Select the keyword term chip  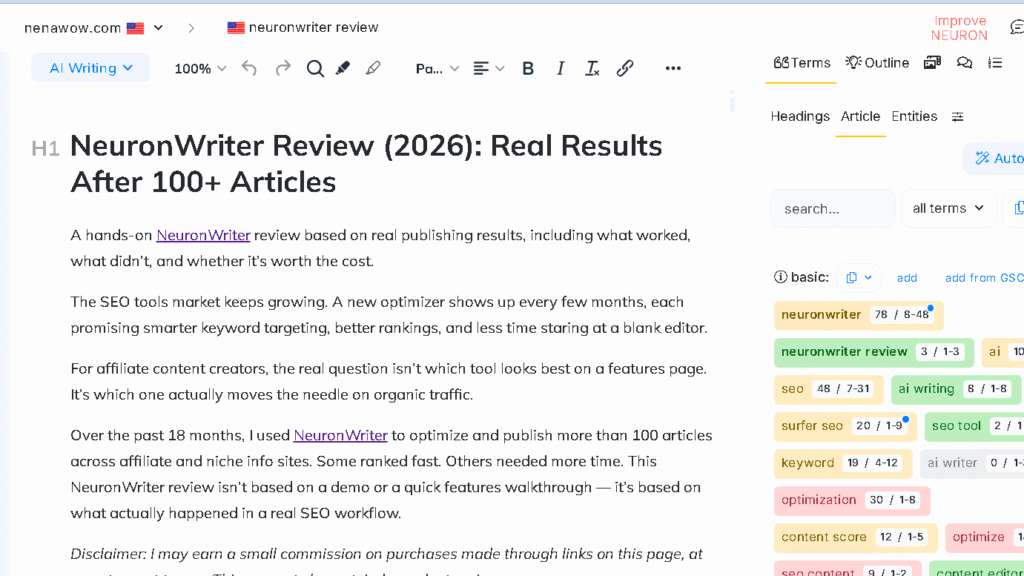[842, 464]
